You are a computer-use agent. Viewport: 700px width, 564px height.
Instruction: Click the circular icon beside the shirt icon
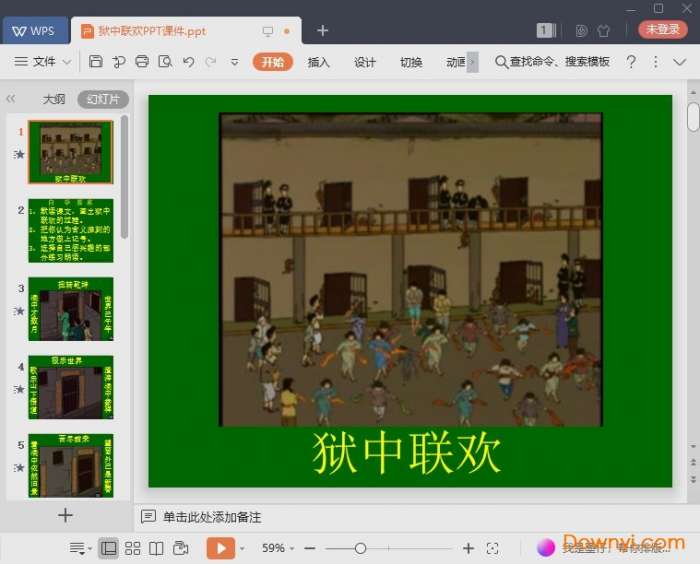pyautogui.click(x=581, y=30)
